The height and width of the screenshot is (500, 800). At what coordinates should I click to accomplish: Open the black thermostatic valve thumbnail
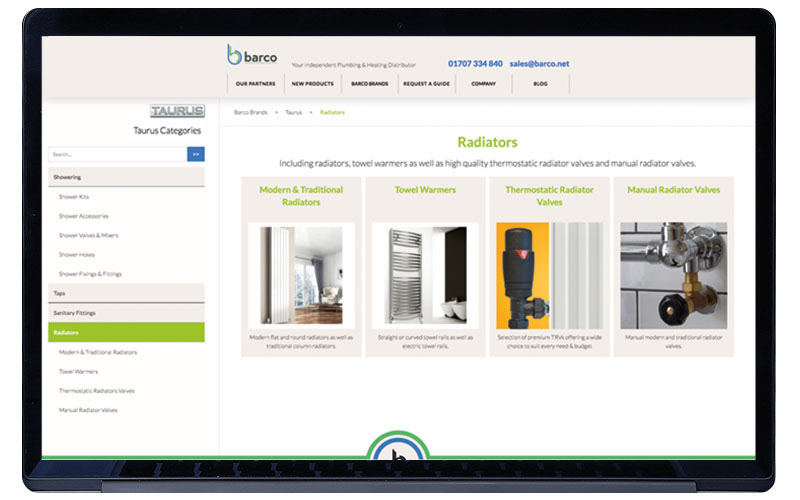[549, 276]
